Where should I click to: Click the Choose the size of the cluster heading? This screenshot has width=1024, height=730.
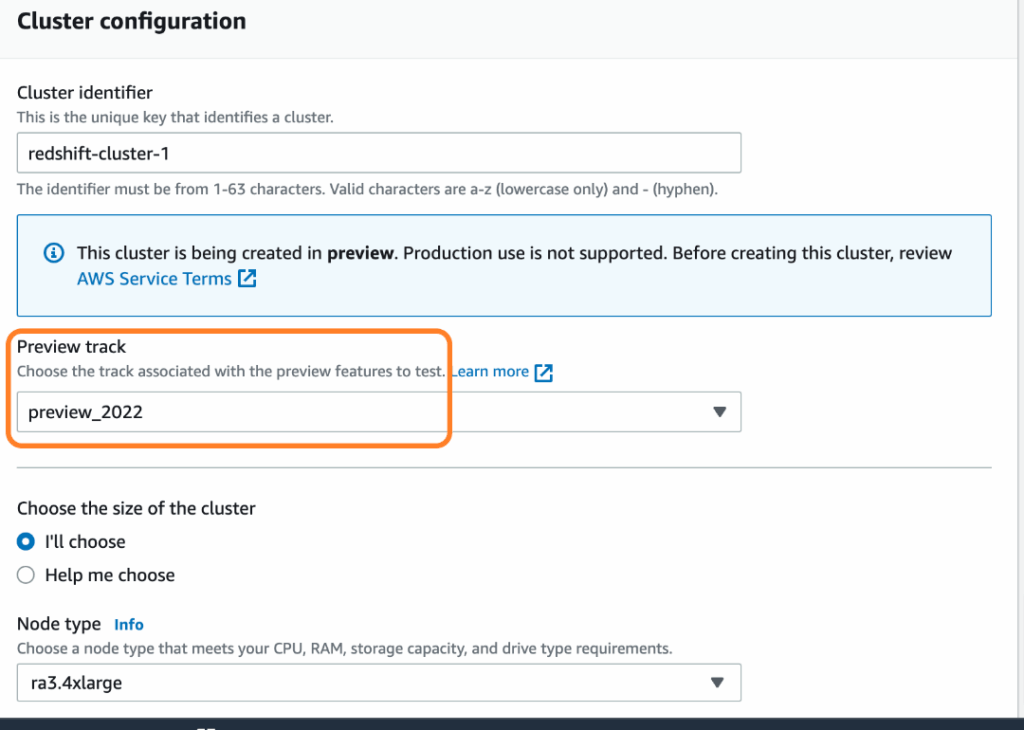pos(136,508)
